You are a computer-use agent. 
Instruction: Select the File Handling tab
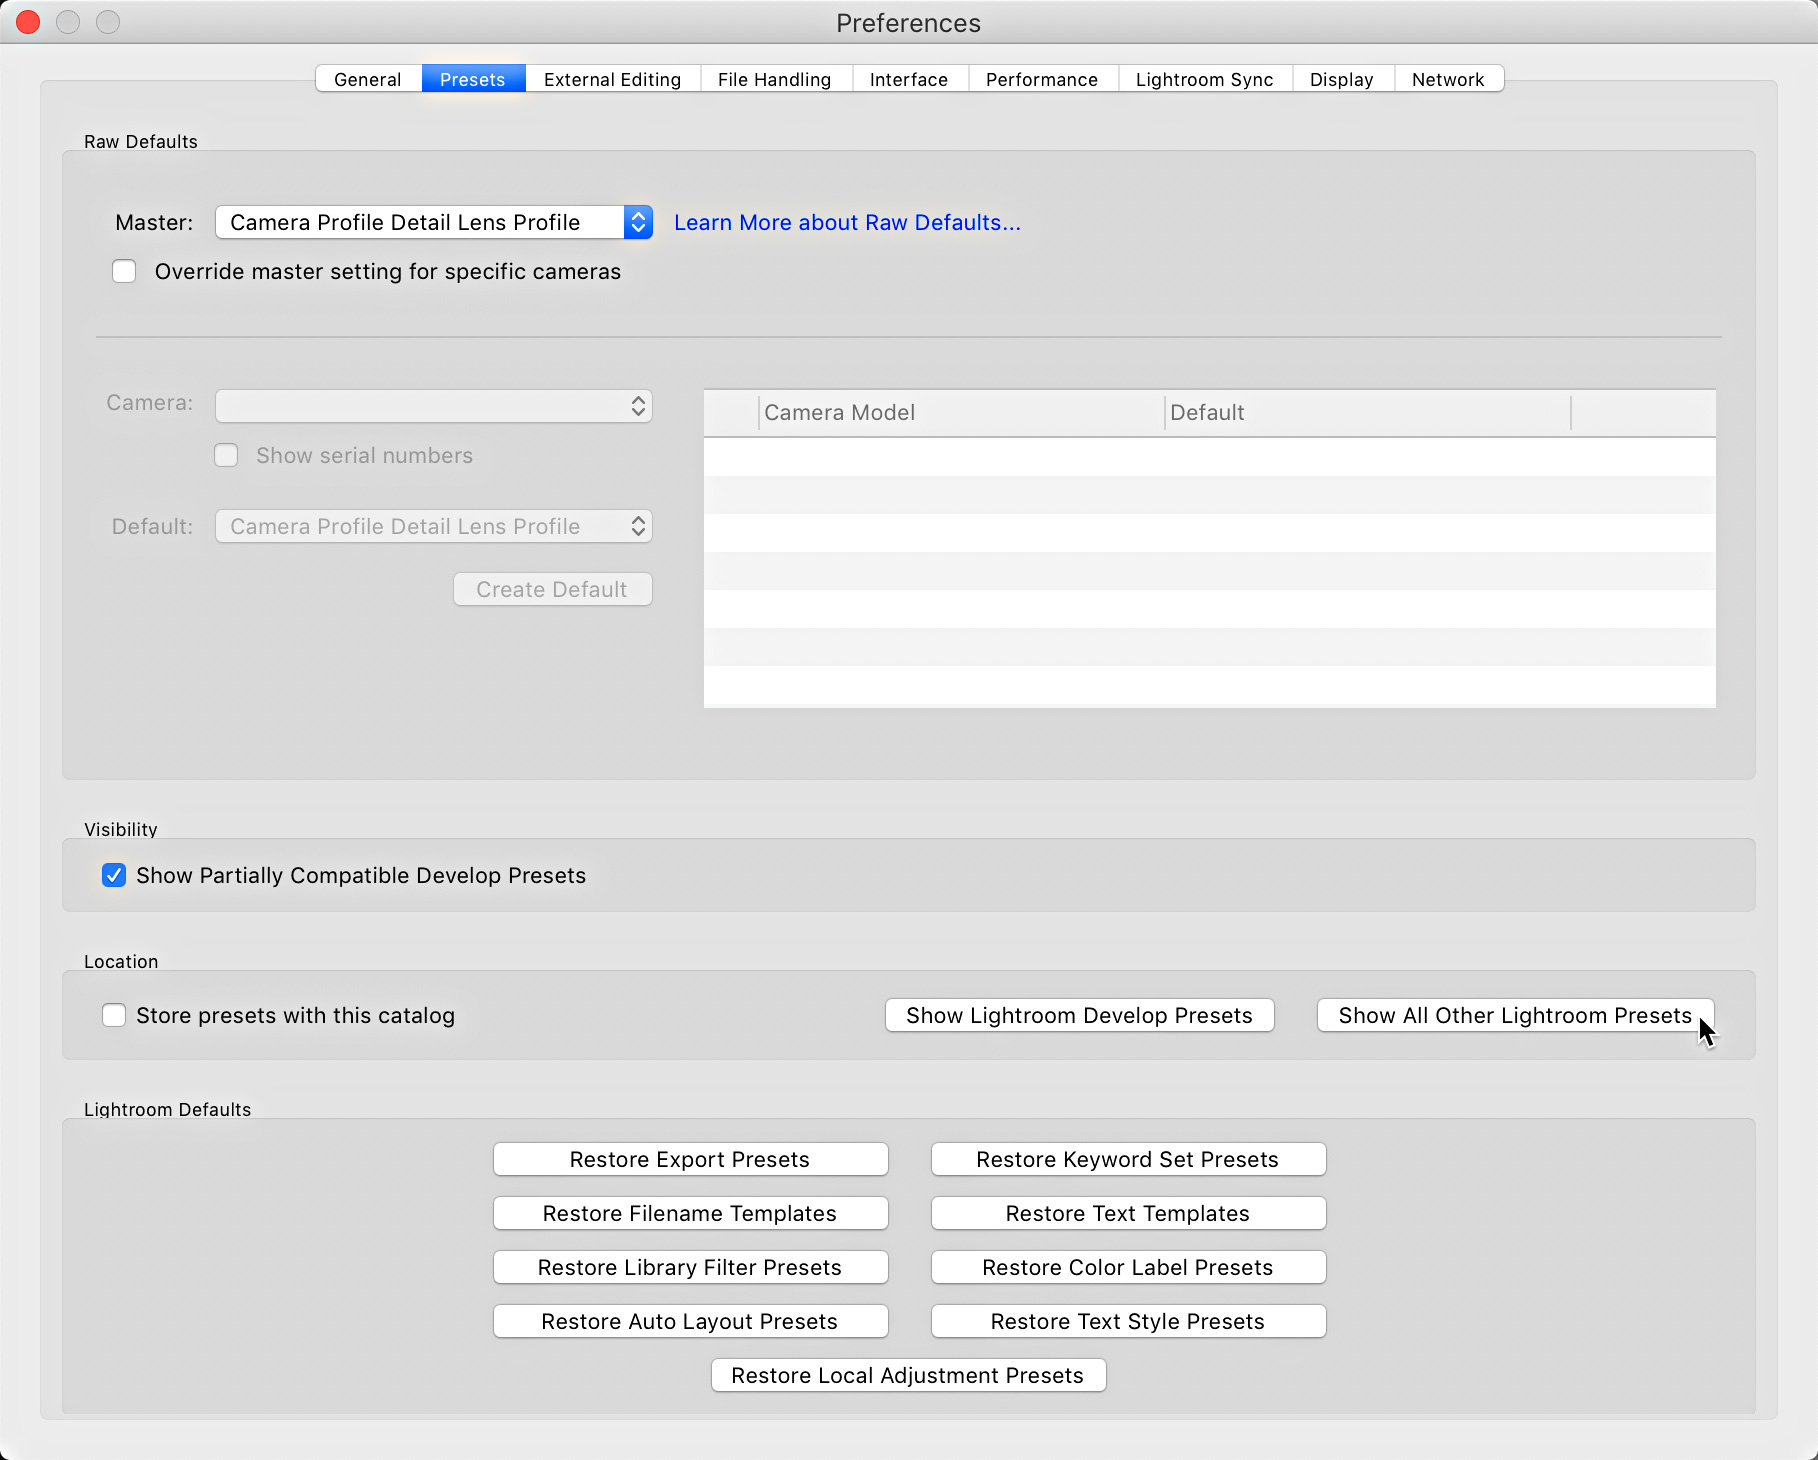pos(775,79)
